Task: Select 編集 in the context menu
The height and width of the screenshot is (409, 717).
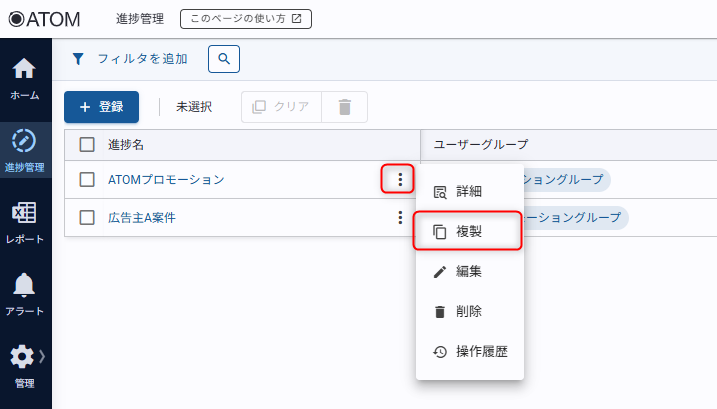Action: pos(468,272)
